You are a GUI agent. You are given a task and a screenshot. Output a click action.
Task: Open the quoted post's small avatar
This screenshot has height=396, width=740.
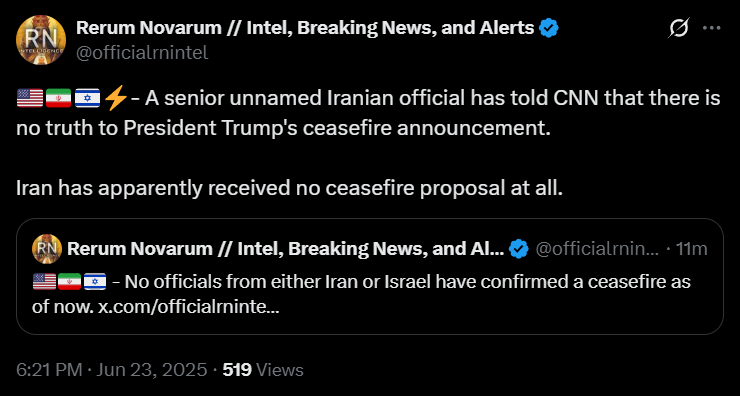(x=47, y=249)
